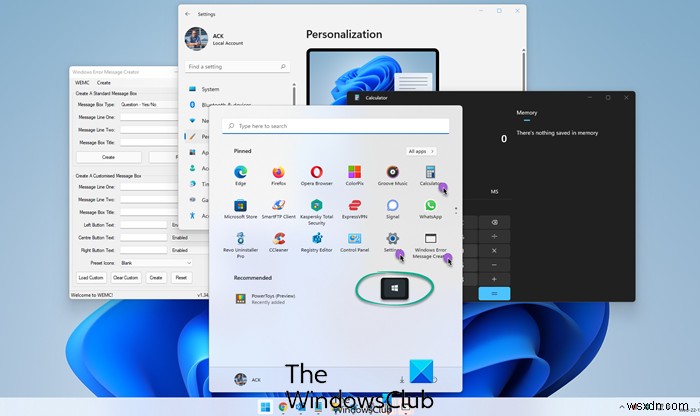700x416 pixels.
Task: Click the Windows Start button on taskbar
Action: [x=265, y=407]
